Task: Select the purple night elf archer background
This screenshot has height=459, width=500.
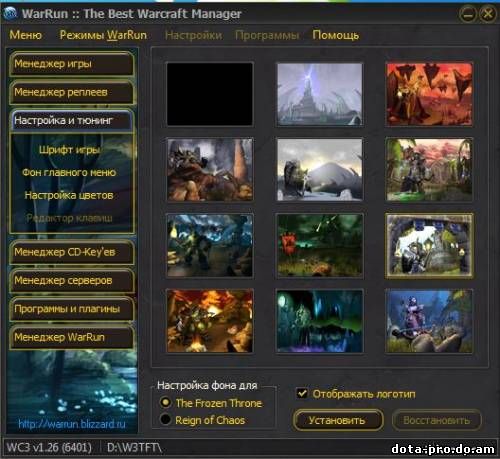Action: tap(429, 321)
